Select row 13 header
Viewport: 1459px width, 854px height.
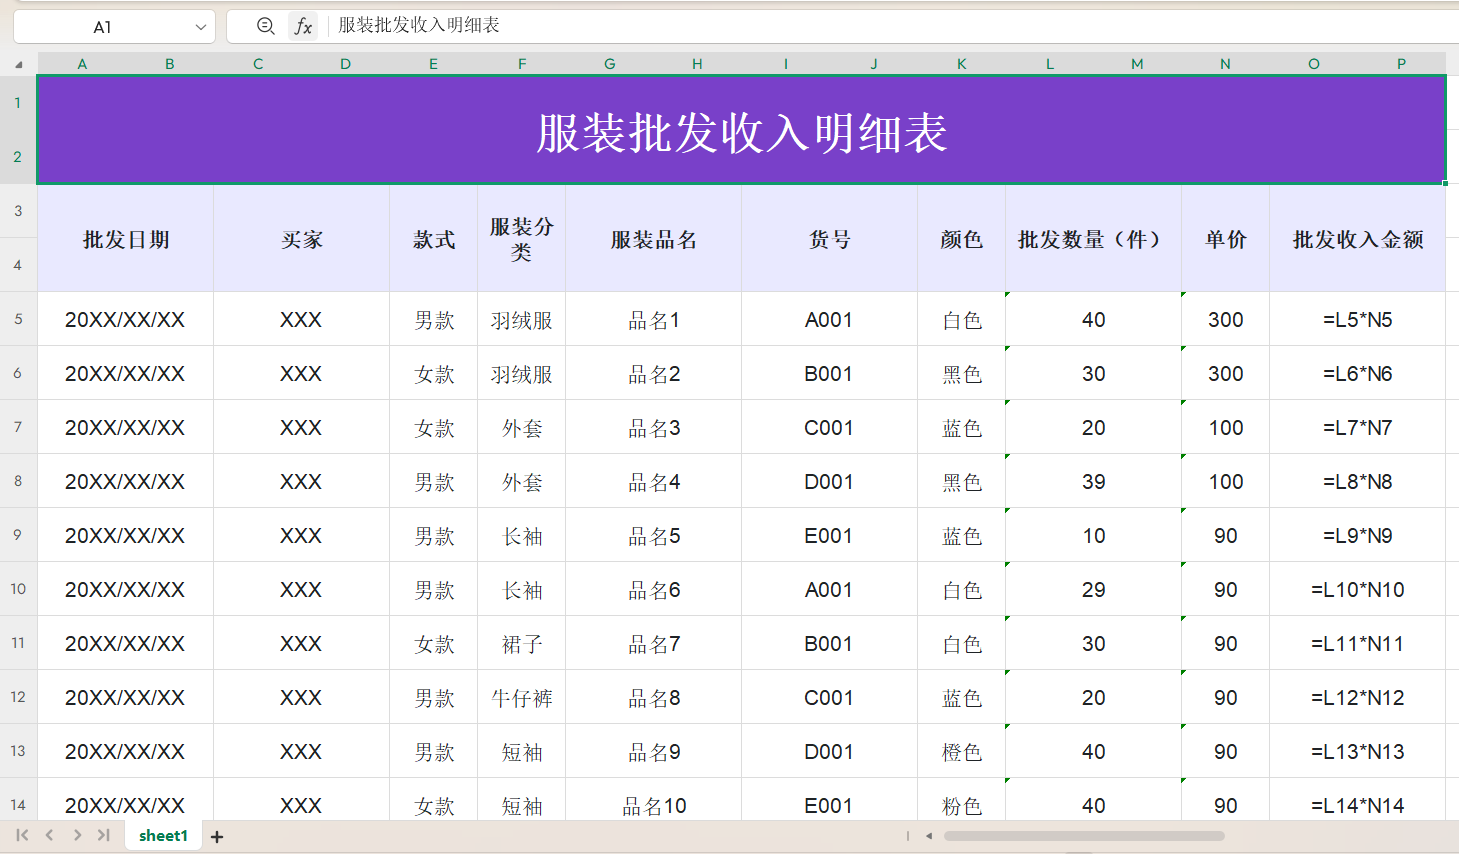click(x=18, y=751)
